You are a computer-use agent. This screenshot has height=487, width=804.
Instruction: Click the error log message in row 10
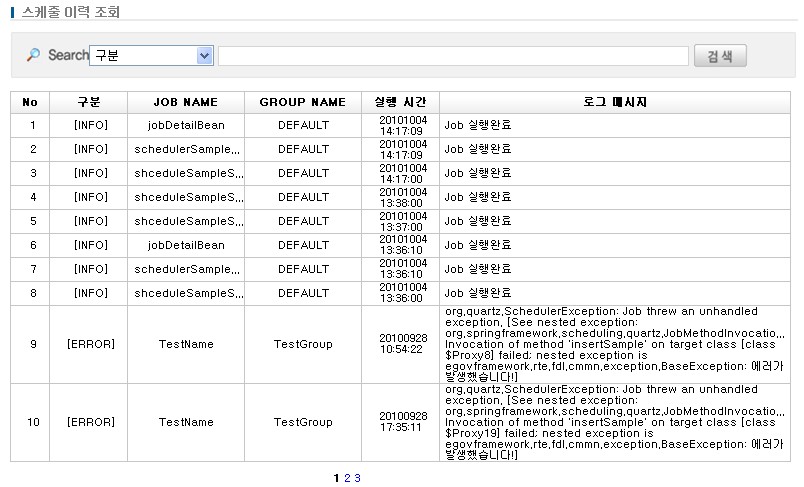click(x=614, y=422)
